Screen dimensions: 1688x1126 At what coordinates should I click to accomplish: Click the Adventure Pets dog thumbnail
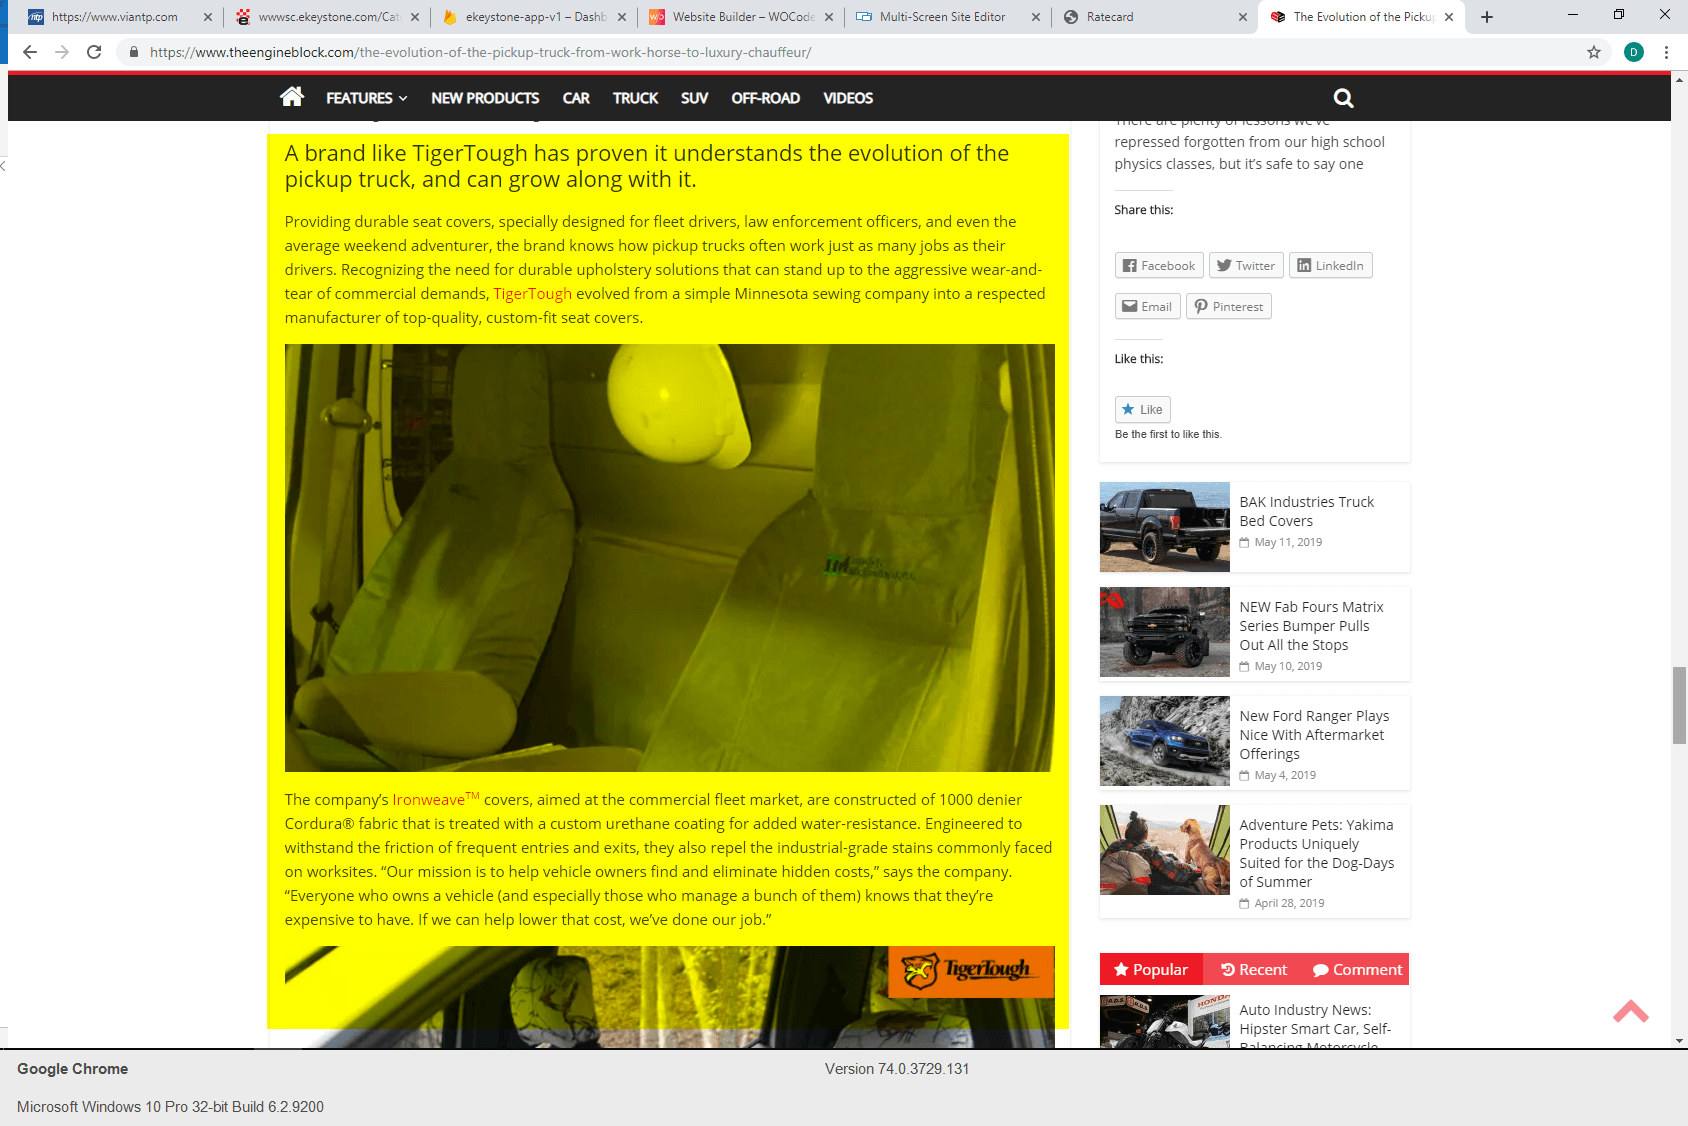tap(1164, 850)
